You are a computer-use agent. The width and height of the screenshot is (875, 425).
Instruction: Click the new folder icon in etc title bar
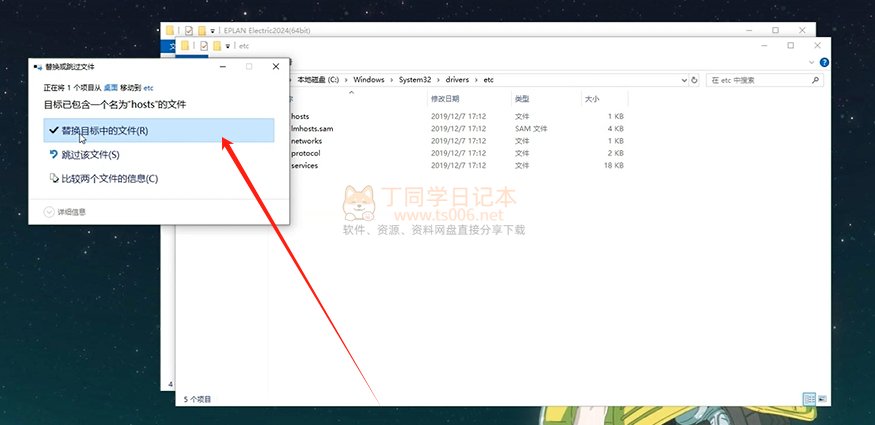tap(217, 46)
